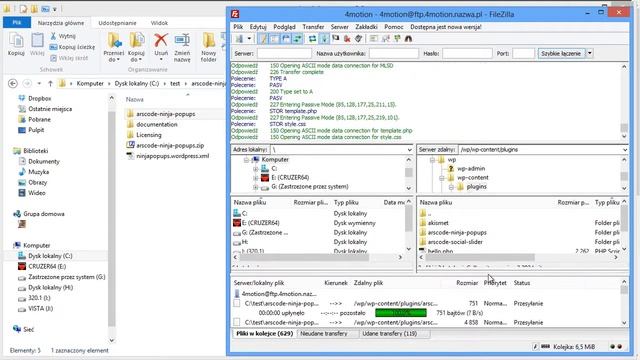The image size is (640, 360).
Task: Toggle transfer queue display in toolbar
Action: tap(298, 39)
